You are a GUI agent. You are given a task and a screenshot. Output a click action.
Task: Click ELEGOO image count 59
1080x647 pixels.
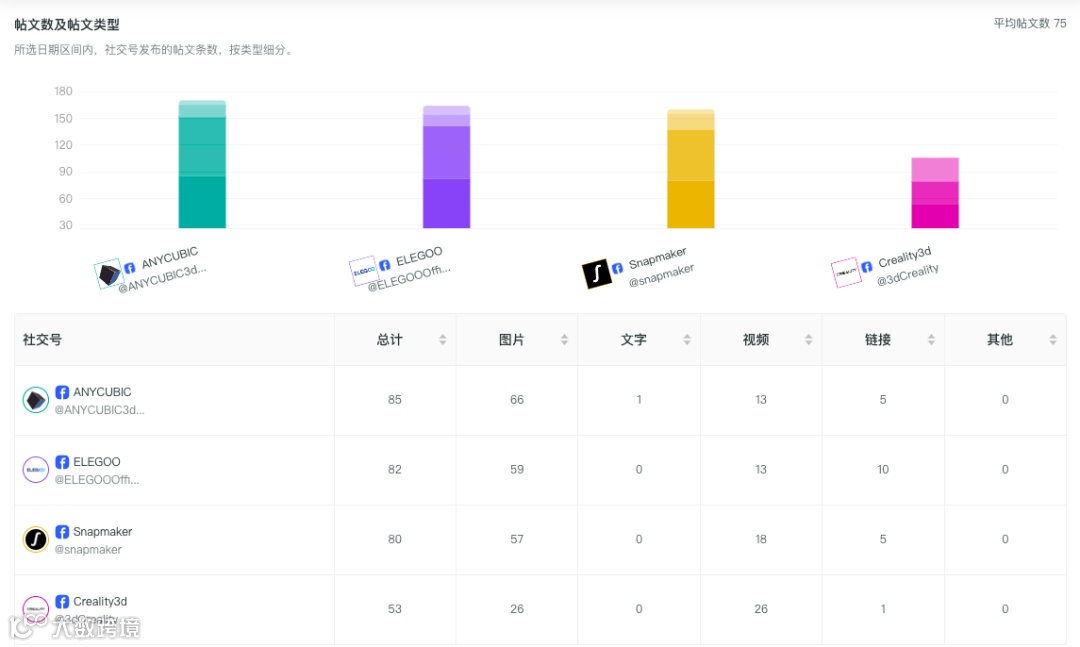coord(517,469)
